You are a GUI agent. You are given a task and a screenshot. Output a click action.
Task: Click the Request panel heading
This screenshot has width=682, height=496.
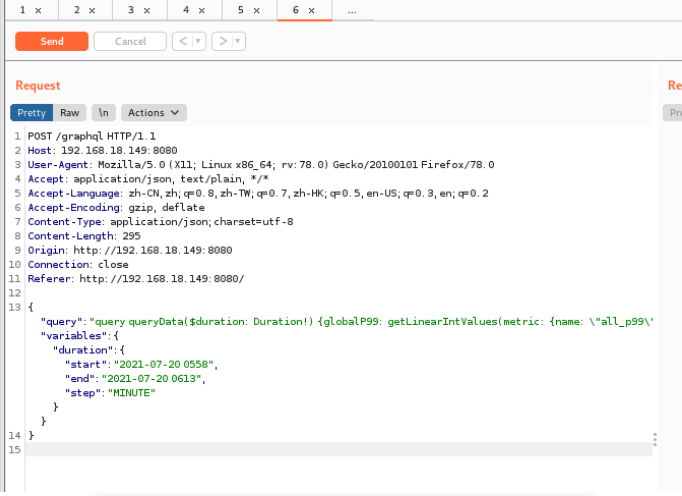pos(38,86)
